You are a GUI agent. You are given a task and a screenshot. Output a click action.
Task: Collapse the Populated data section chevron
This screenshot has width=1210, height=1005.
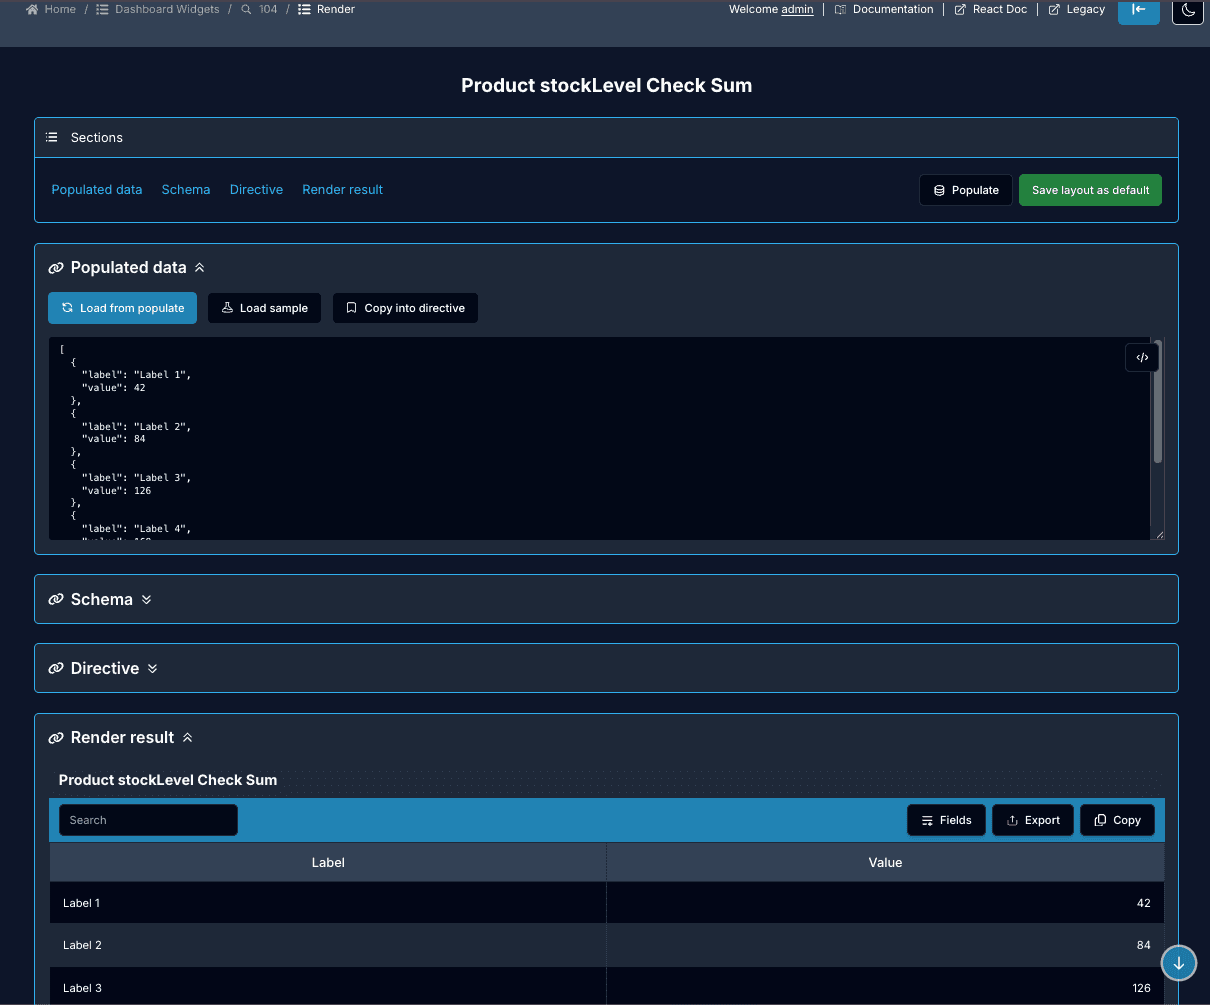coord(199,268)
